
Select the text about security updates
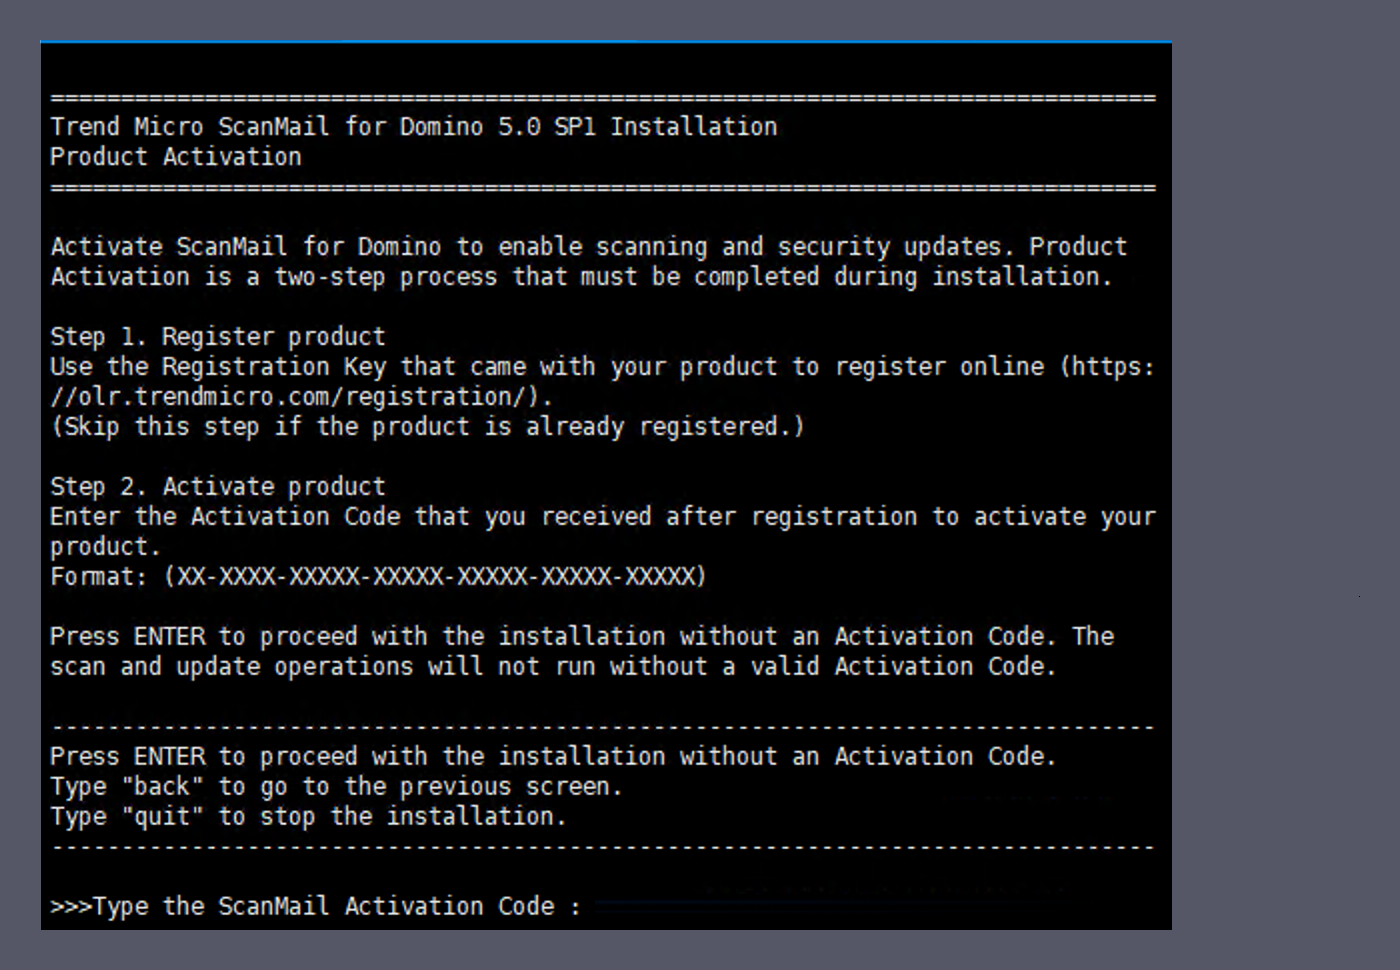pos(588,246)
